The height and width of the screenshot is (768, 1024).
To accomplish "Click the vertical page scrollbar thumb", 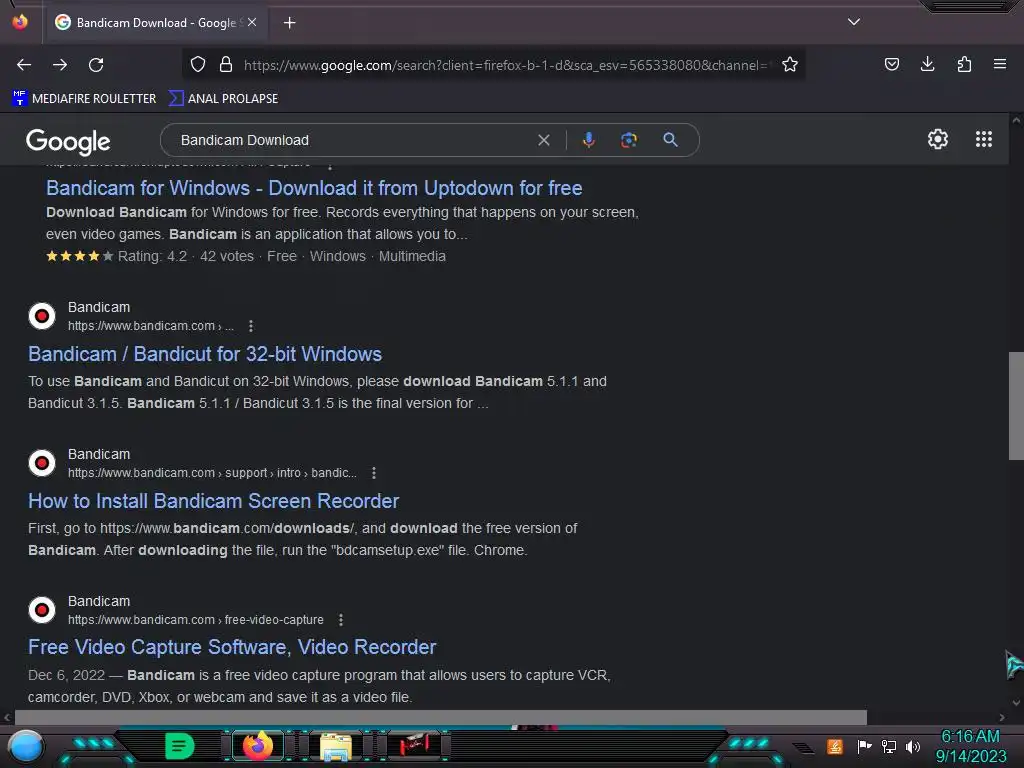I will (x=1016, y=406).
